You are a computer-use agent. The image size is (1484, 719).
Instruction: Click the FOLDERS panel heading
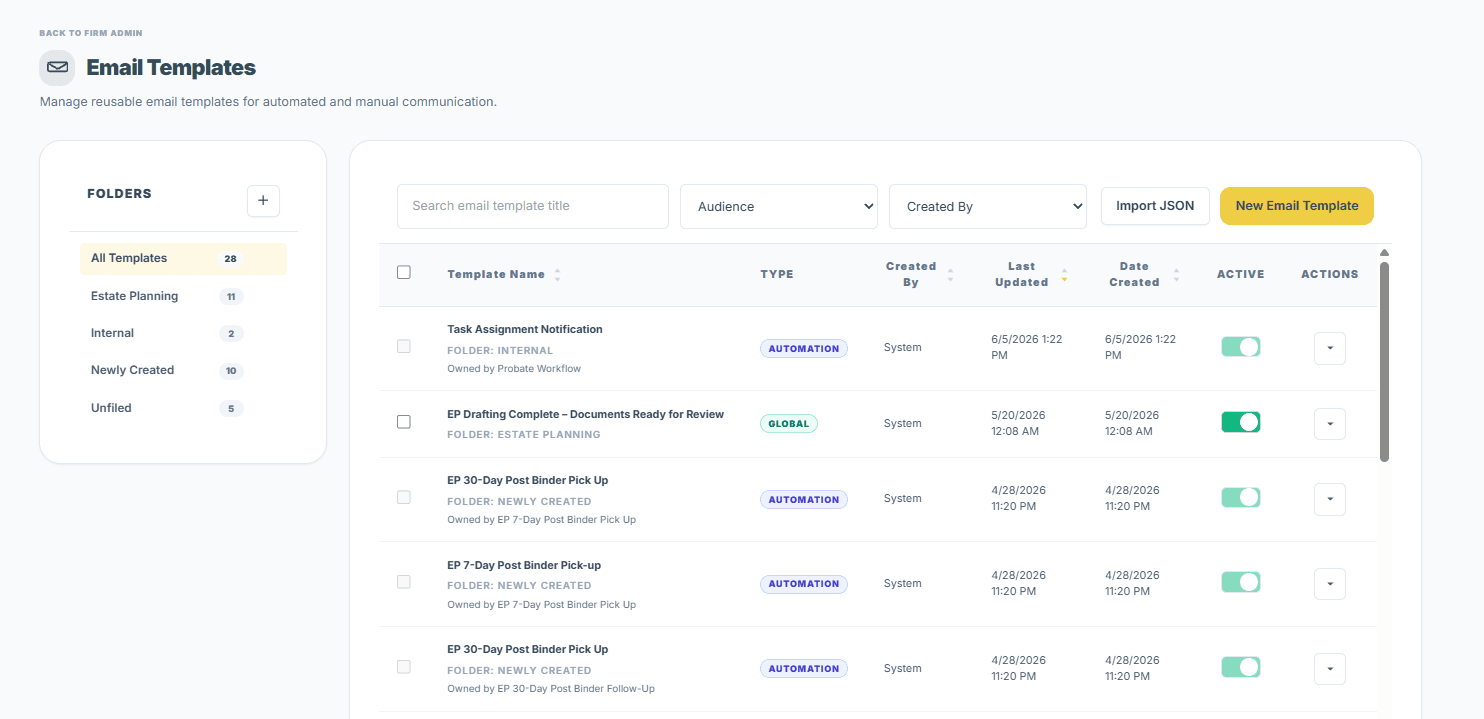[x=120, y=194]
